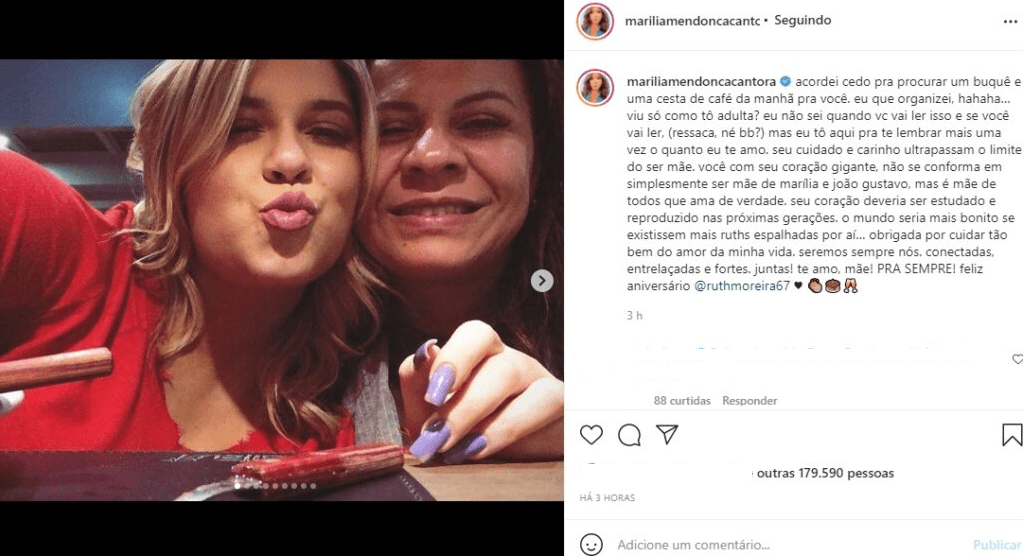Open the caption author's profile picture
The height and width of the screenshot is (556, 1023).
coord(595,87)
